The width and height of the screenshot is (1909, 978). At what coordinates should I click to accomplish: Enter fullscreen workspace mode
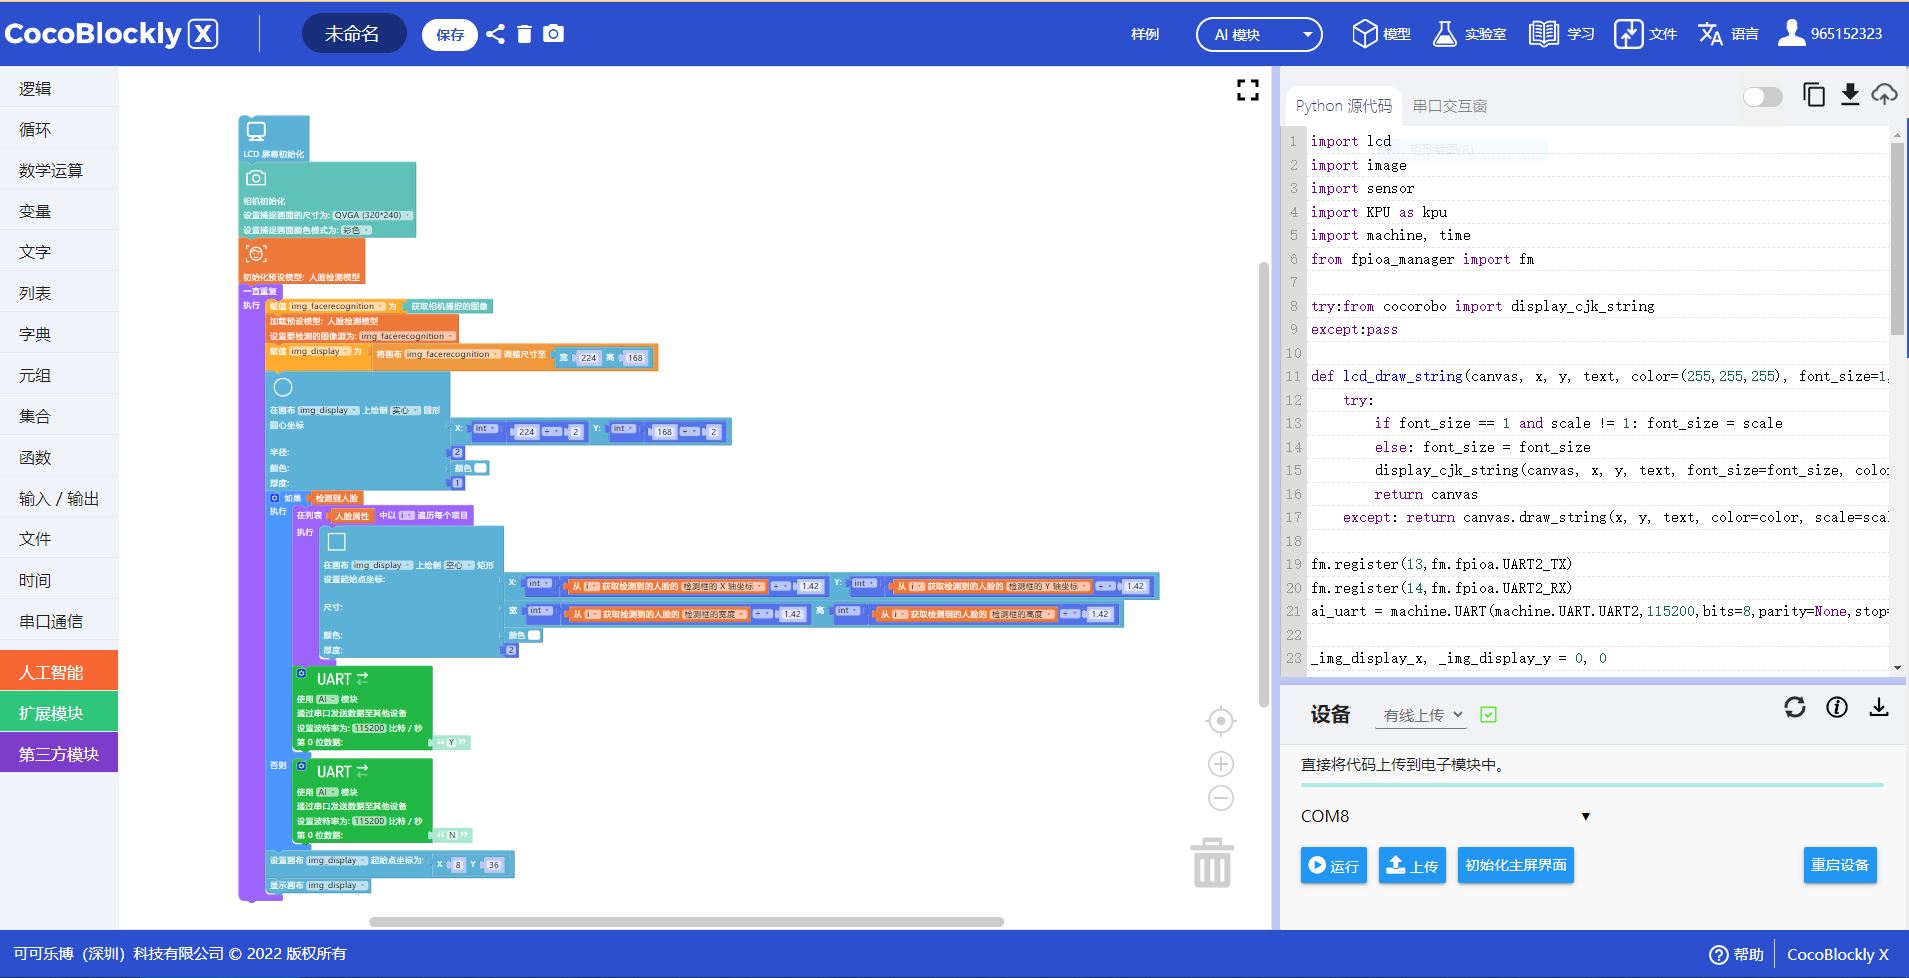[1247, 90]
